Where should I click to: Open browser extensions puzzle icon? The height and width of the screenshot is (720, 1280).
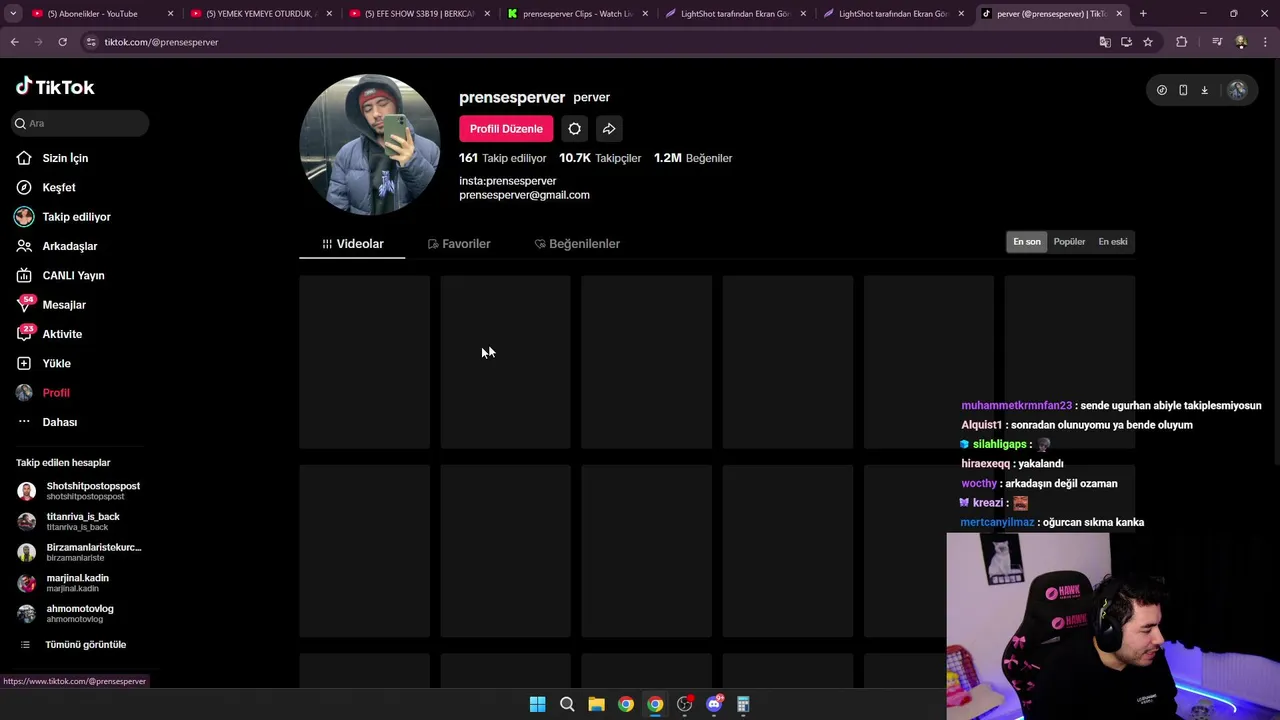[1181, 42]
